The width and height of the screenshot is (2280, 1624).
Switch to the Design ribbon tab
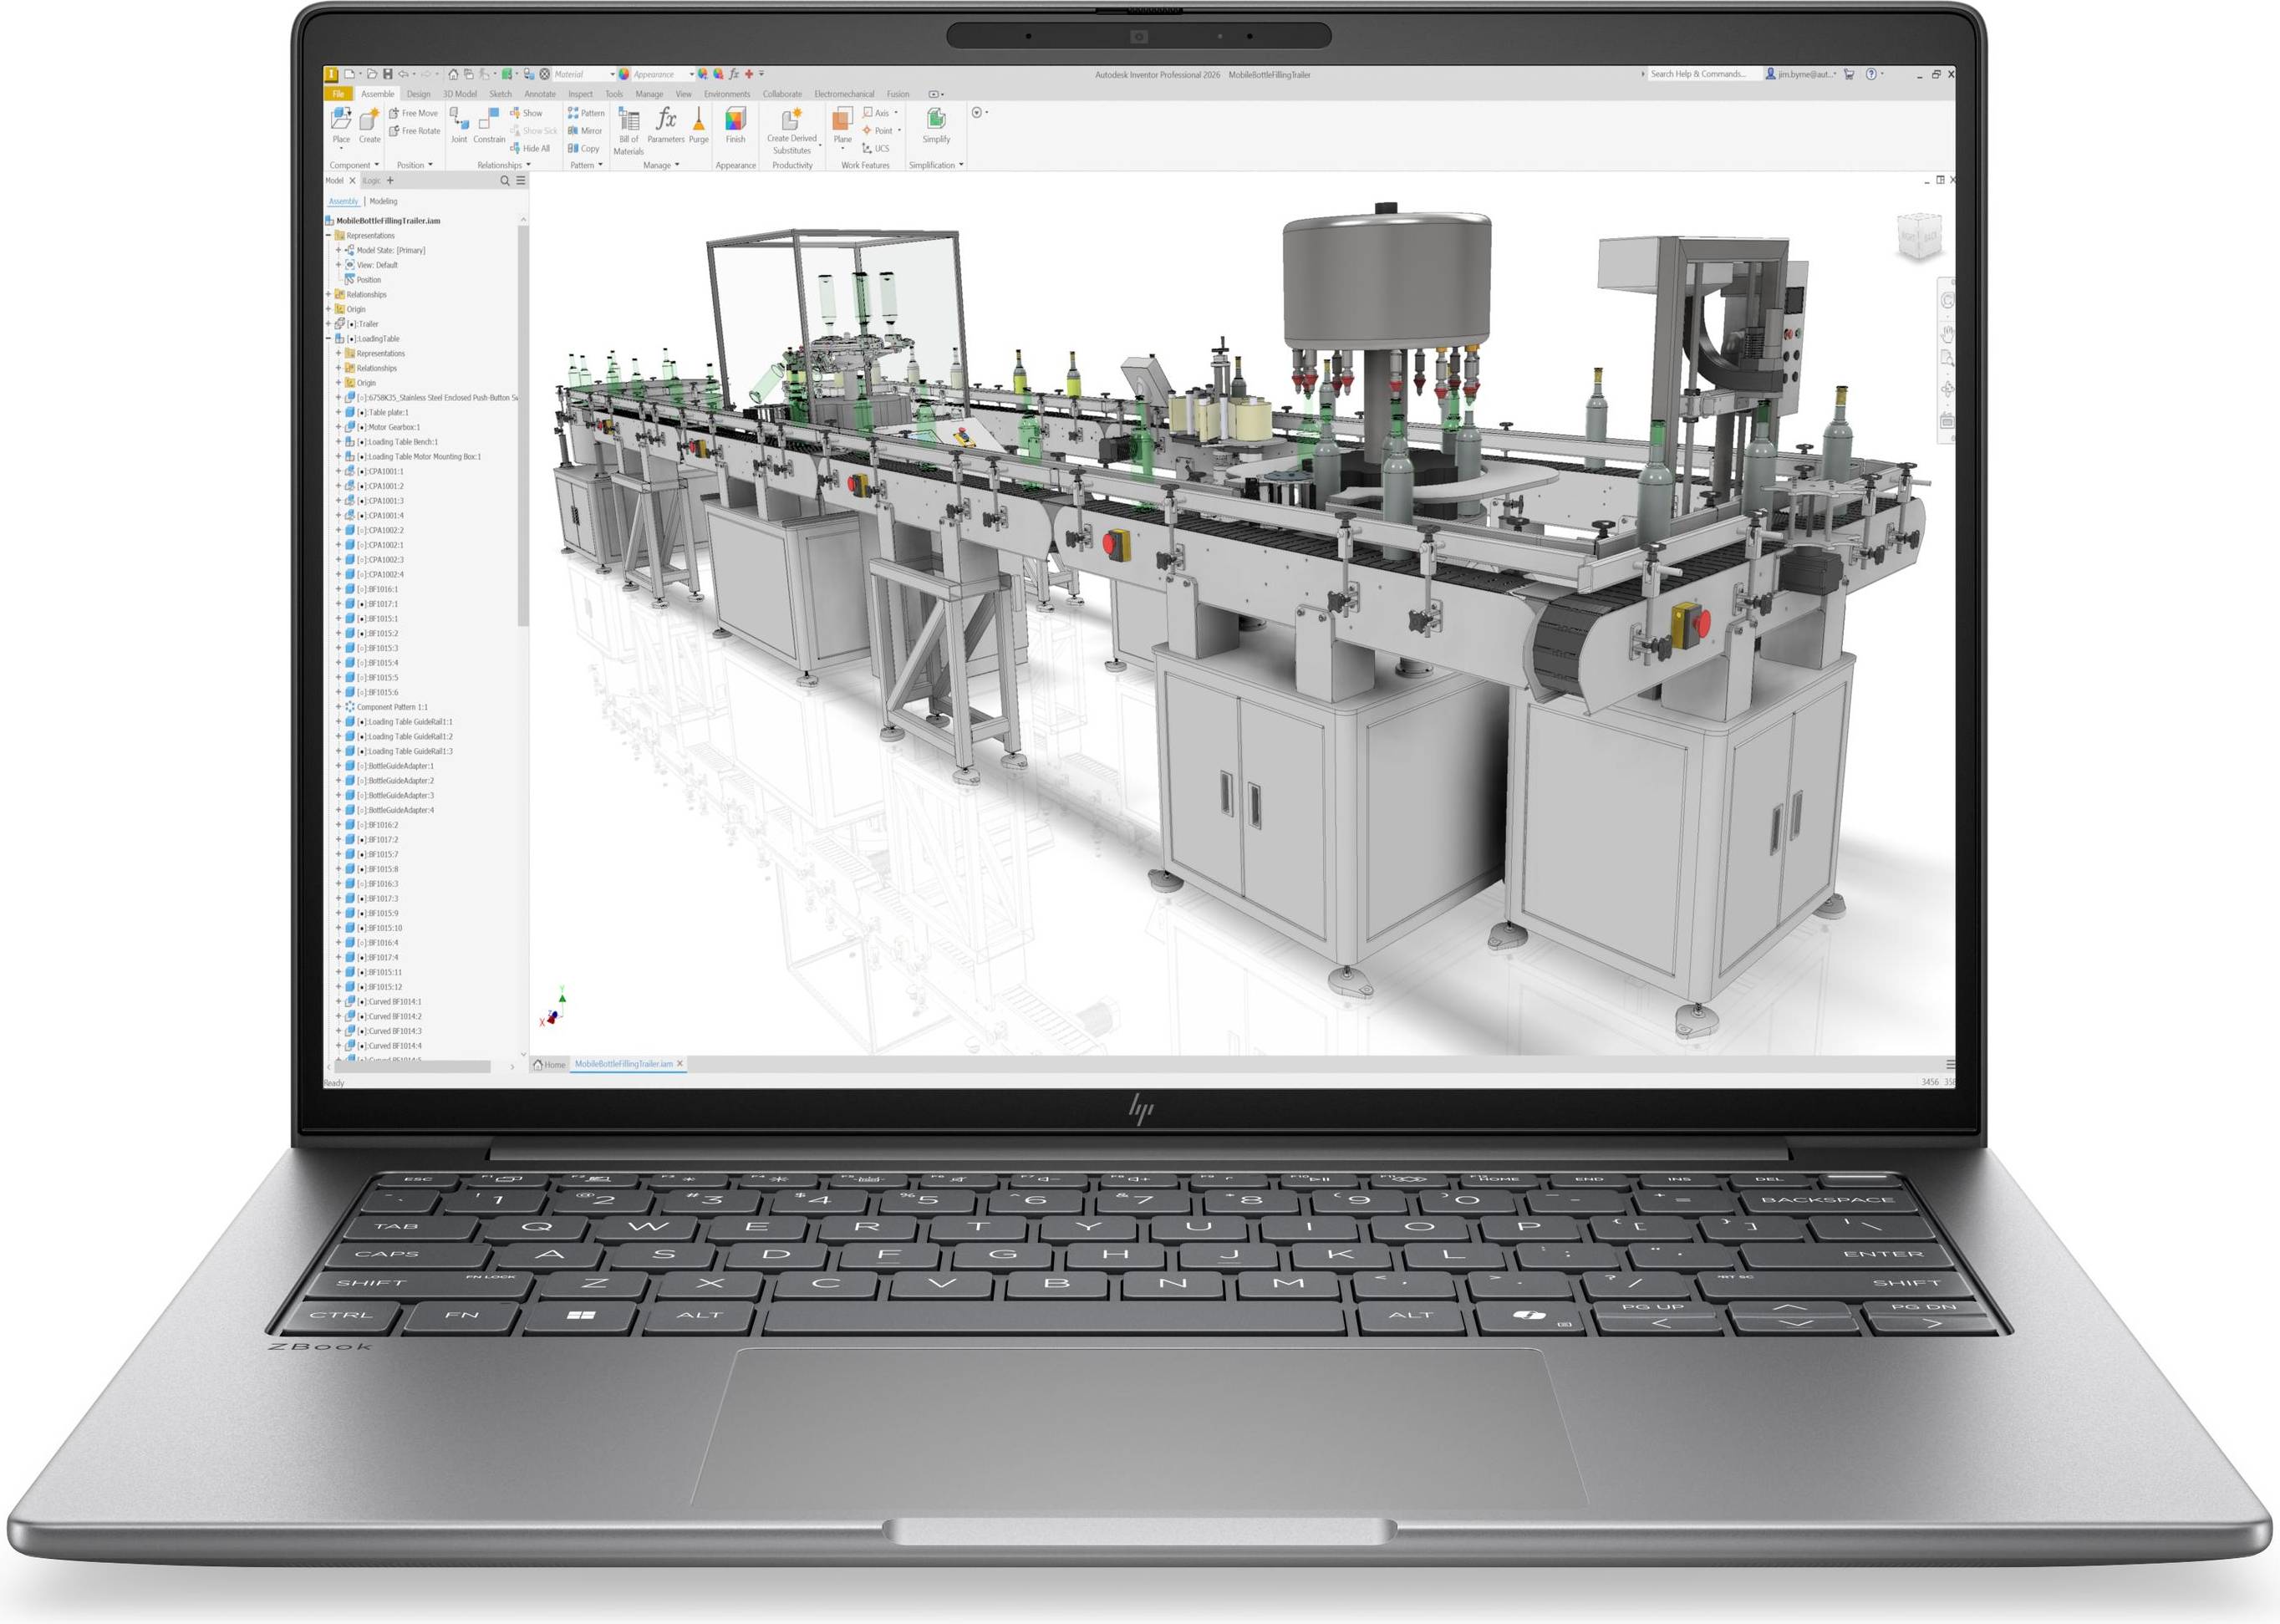[x=419, y=94]
